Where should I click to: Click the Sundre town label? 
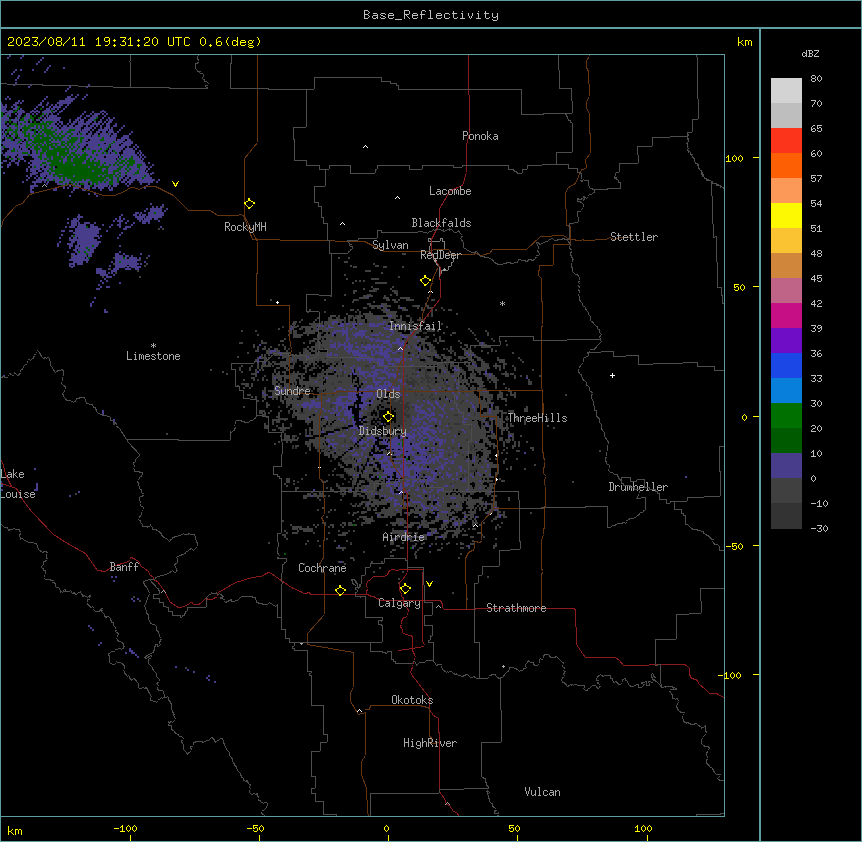click(292, 391)
